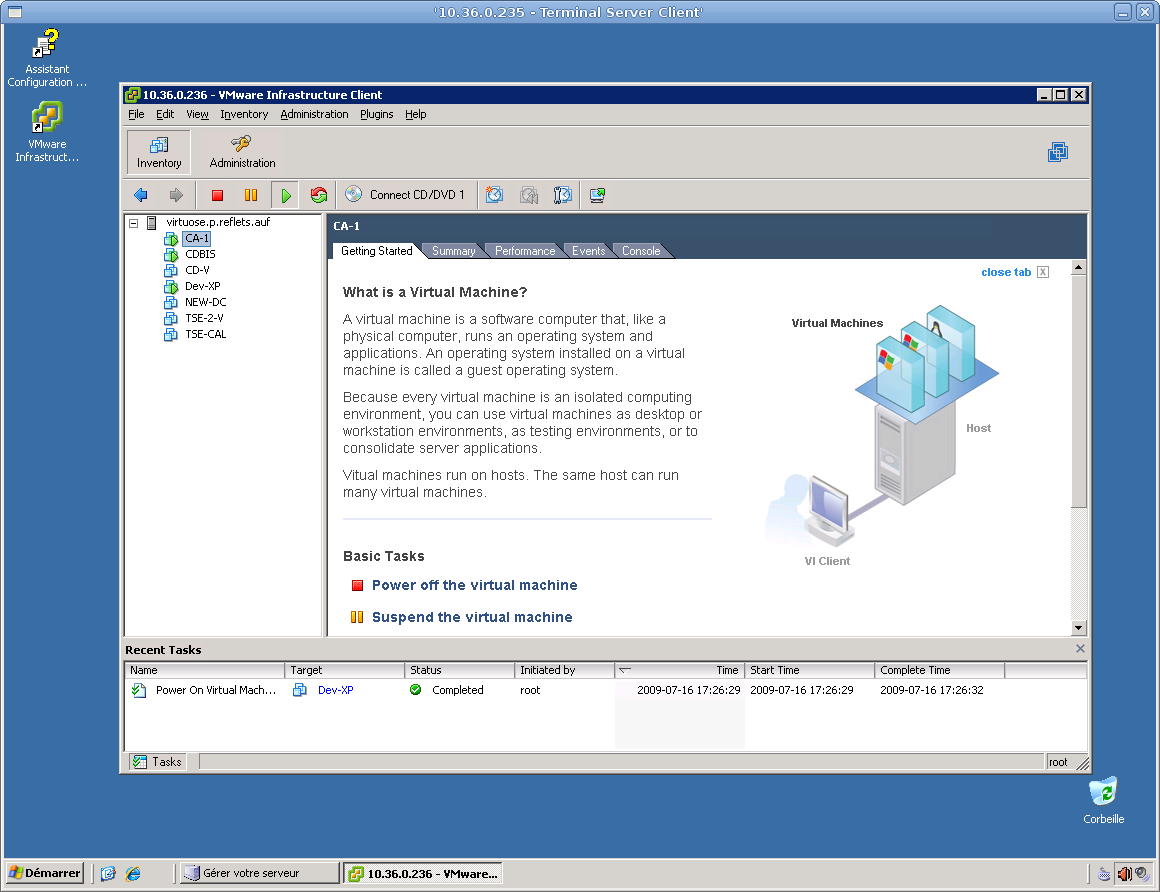Select the Power On Virtual Machine task row
The width and height of the screenshot is (1160, 892).
pyautogui.click(x=605, y=690)
